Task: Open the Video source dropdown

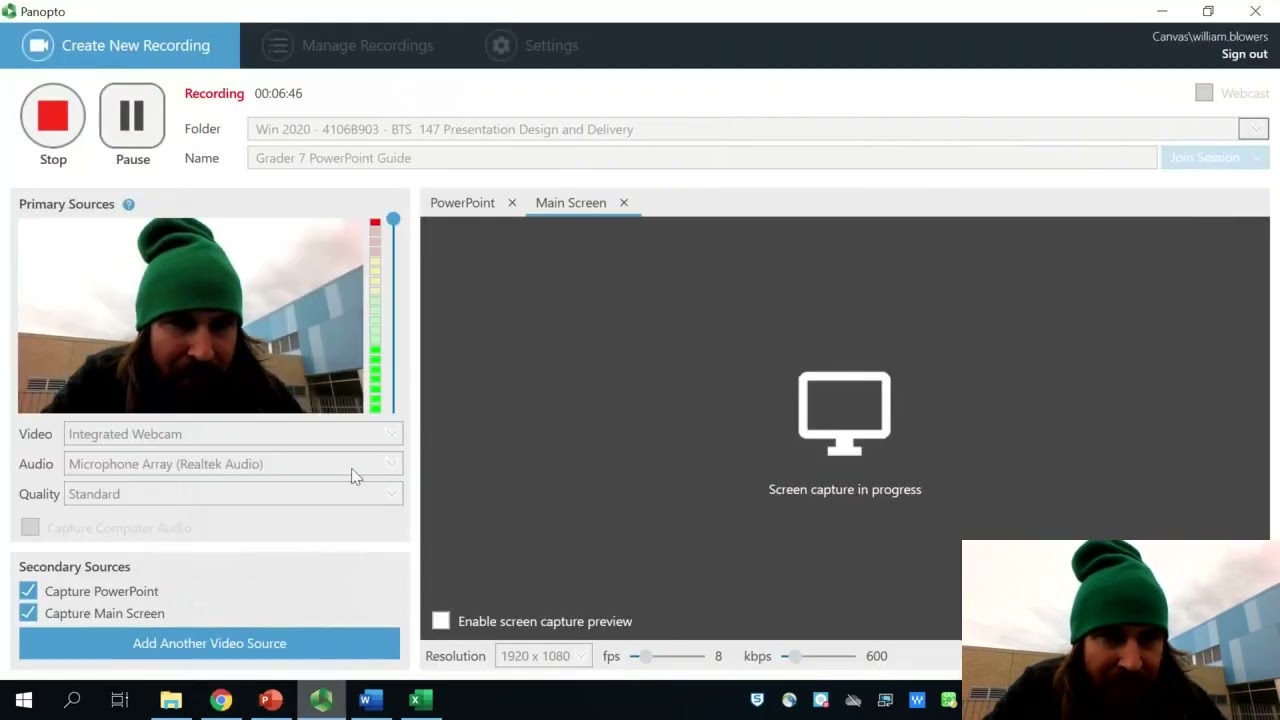Action: [x=233, y=434]
